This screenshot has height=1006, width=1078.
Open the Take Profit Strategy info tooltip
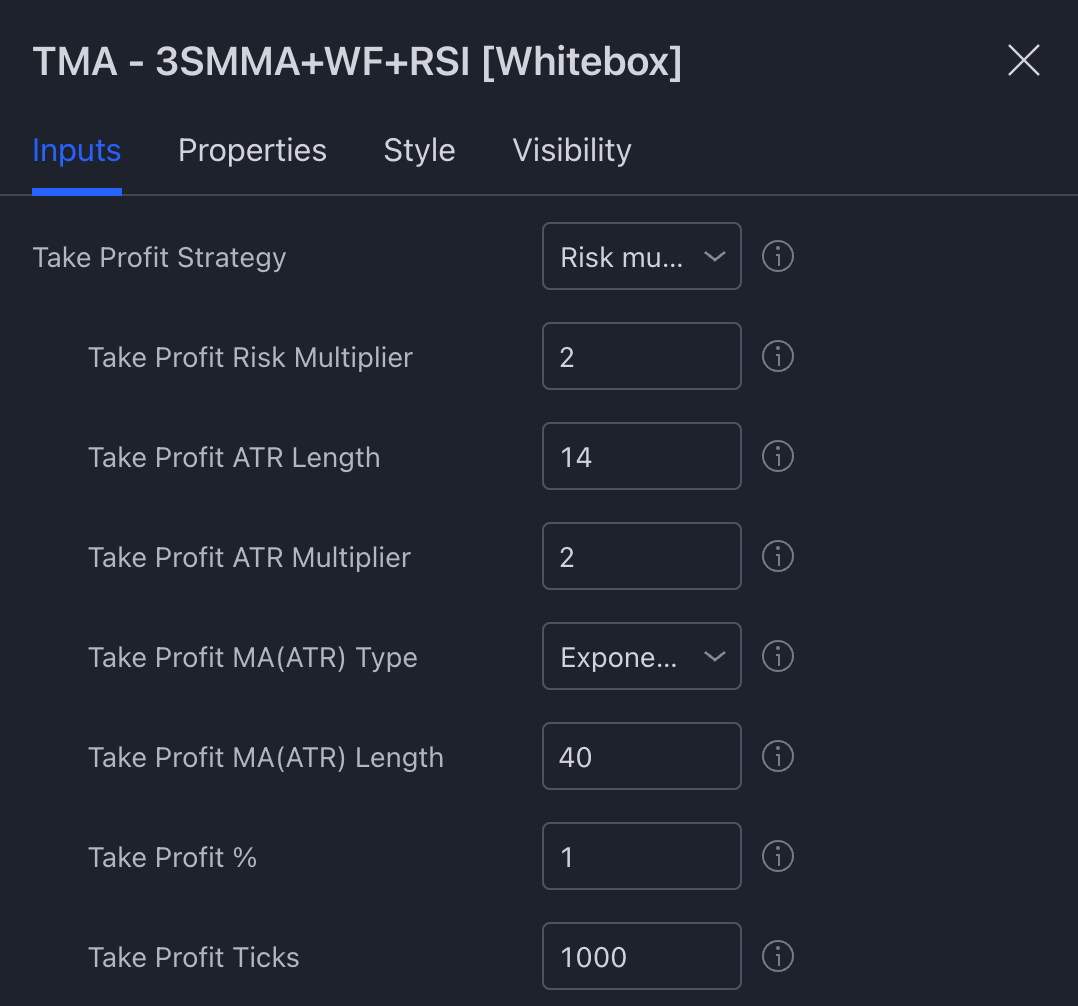[778, 256]
